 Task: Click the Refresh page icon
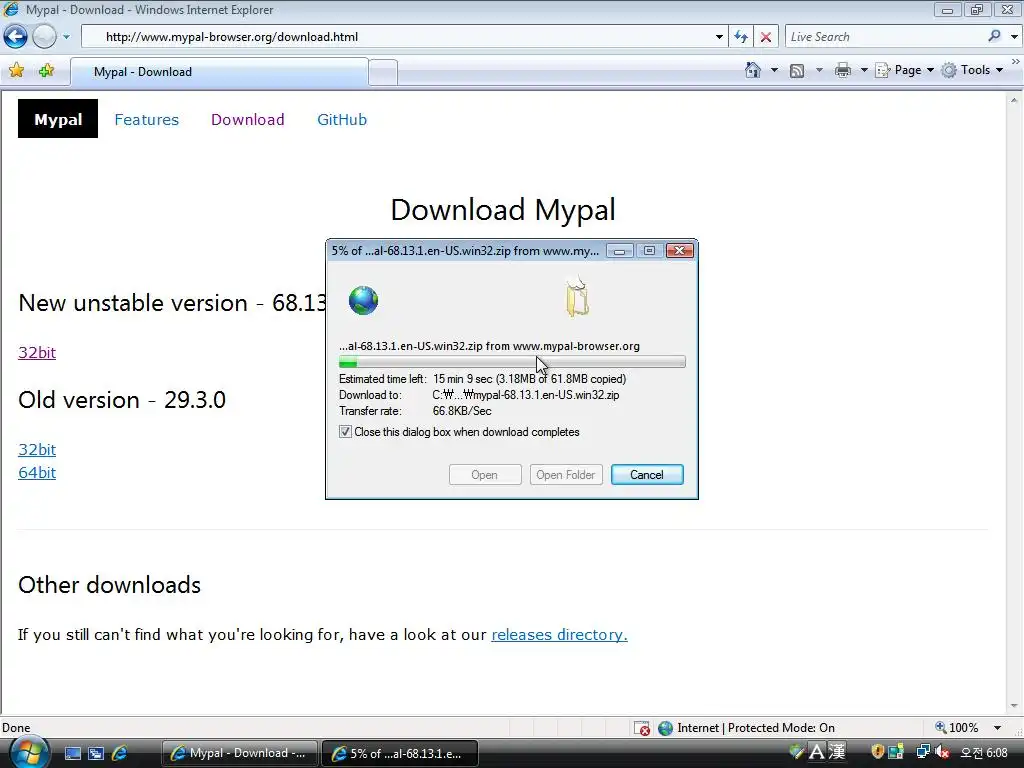click(741, 37)
